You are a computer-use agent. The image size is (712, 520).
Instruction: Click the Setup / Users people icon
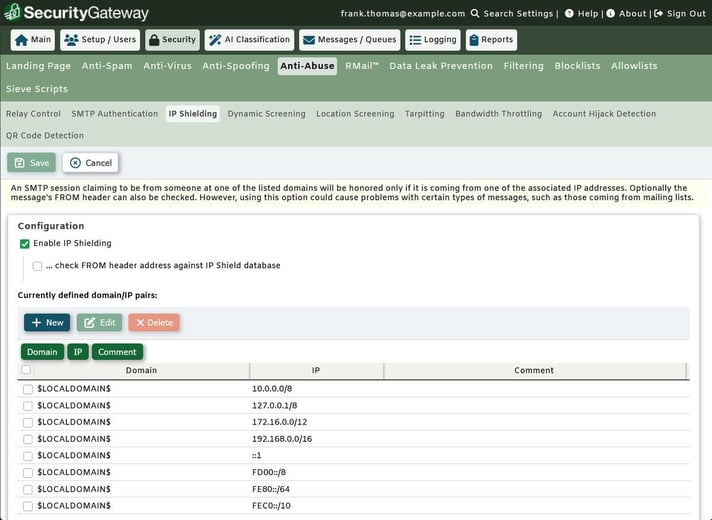71,40
